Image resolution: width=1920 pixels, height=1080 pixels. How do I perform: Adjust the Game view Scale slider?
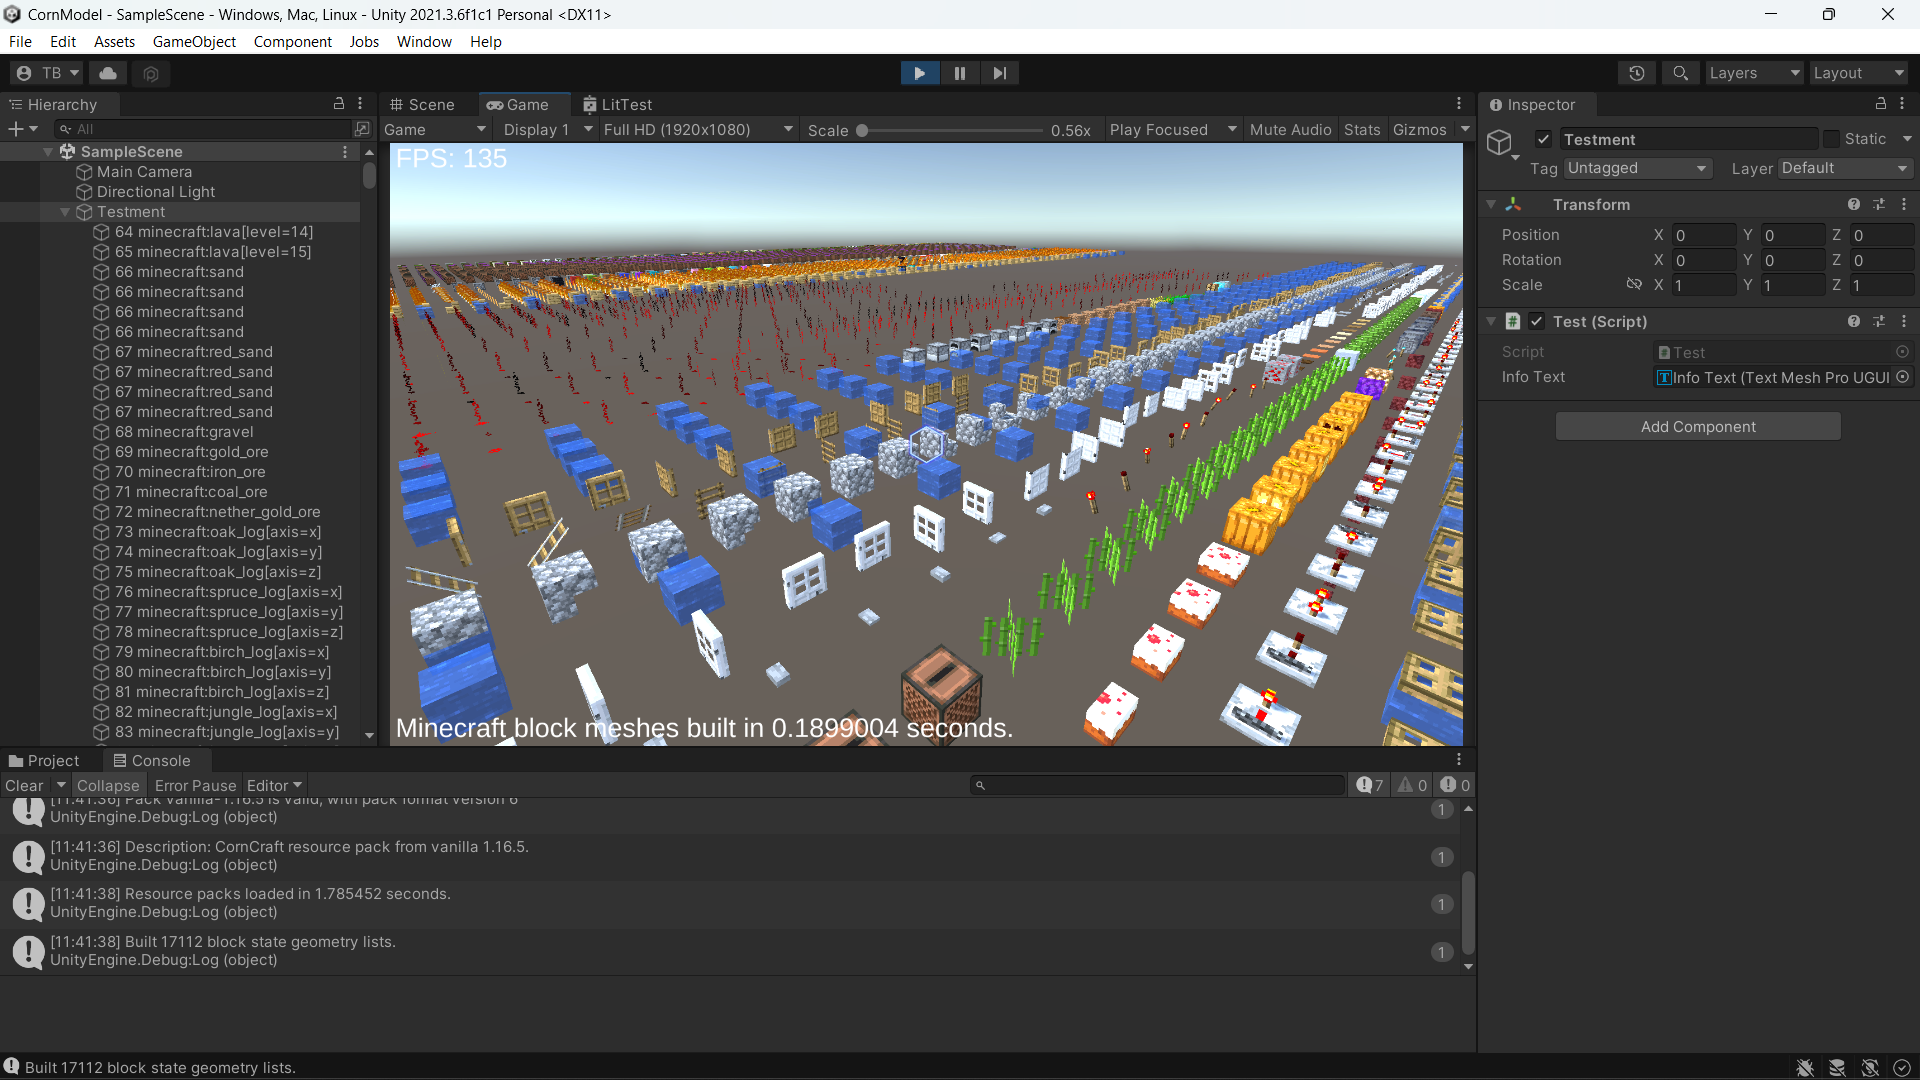point(862,131)
